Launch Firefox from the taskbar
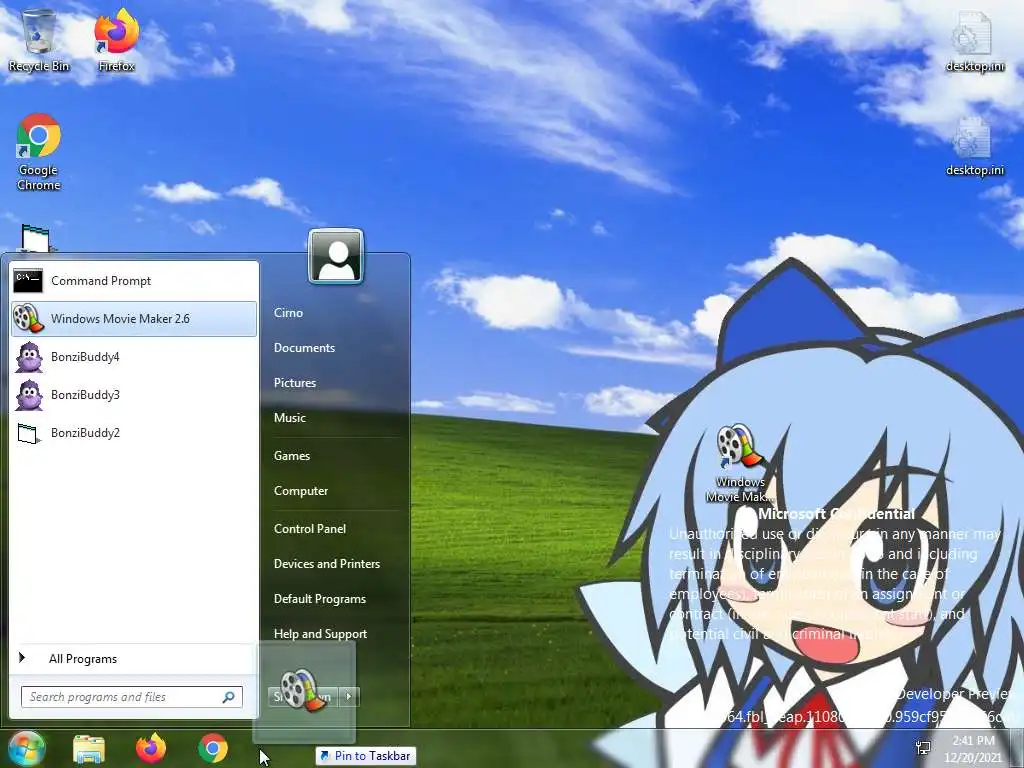 click(x=151, y=748)
